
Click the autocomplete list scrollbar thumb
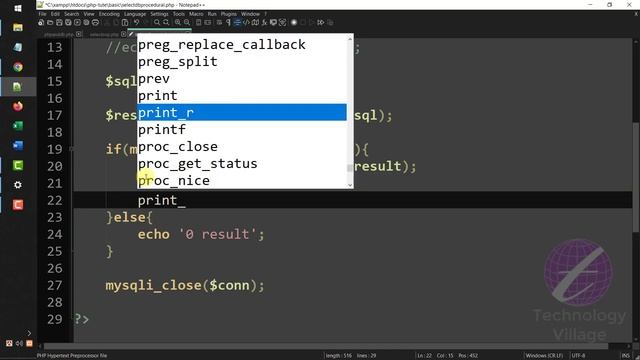click(x=350, y=168)
